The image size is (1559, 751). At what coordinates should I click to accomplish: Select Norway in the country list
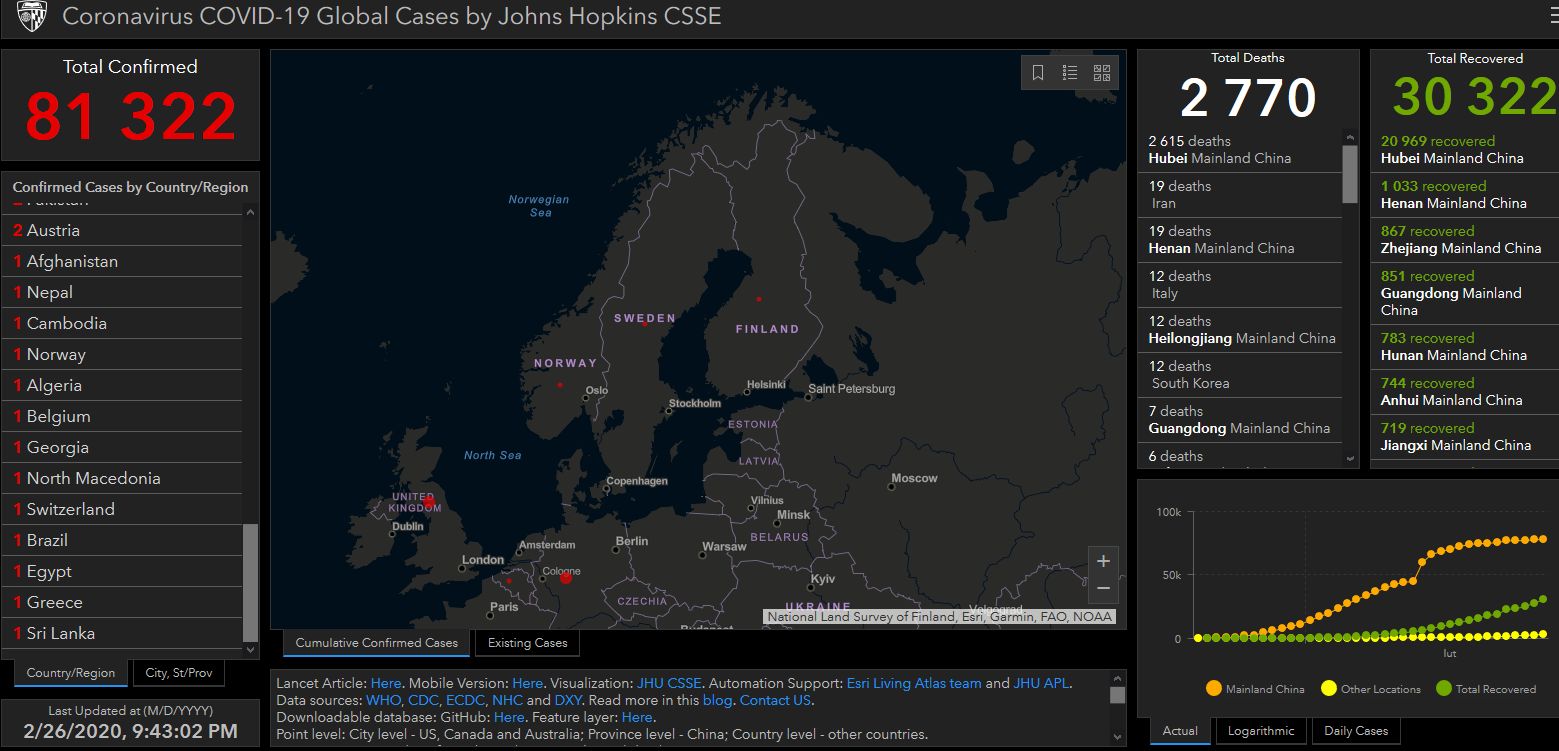pyautogui.click(x=122, y=354)
